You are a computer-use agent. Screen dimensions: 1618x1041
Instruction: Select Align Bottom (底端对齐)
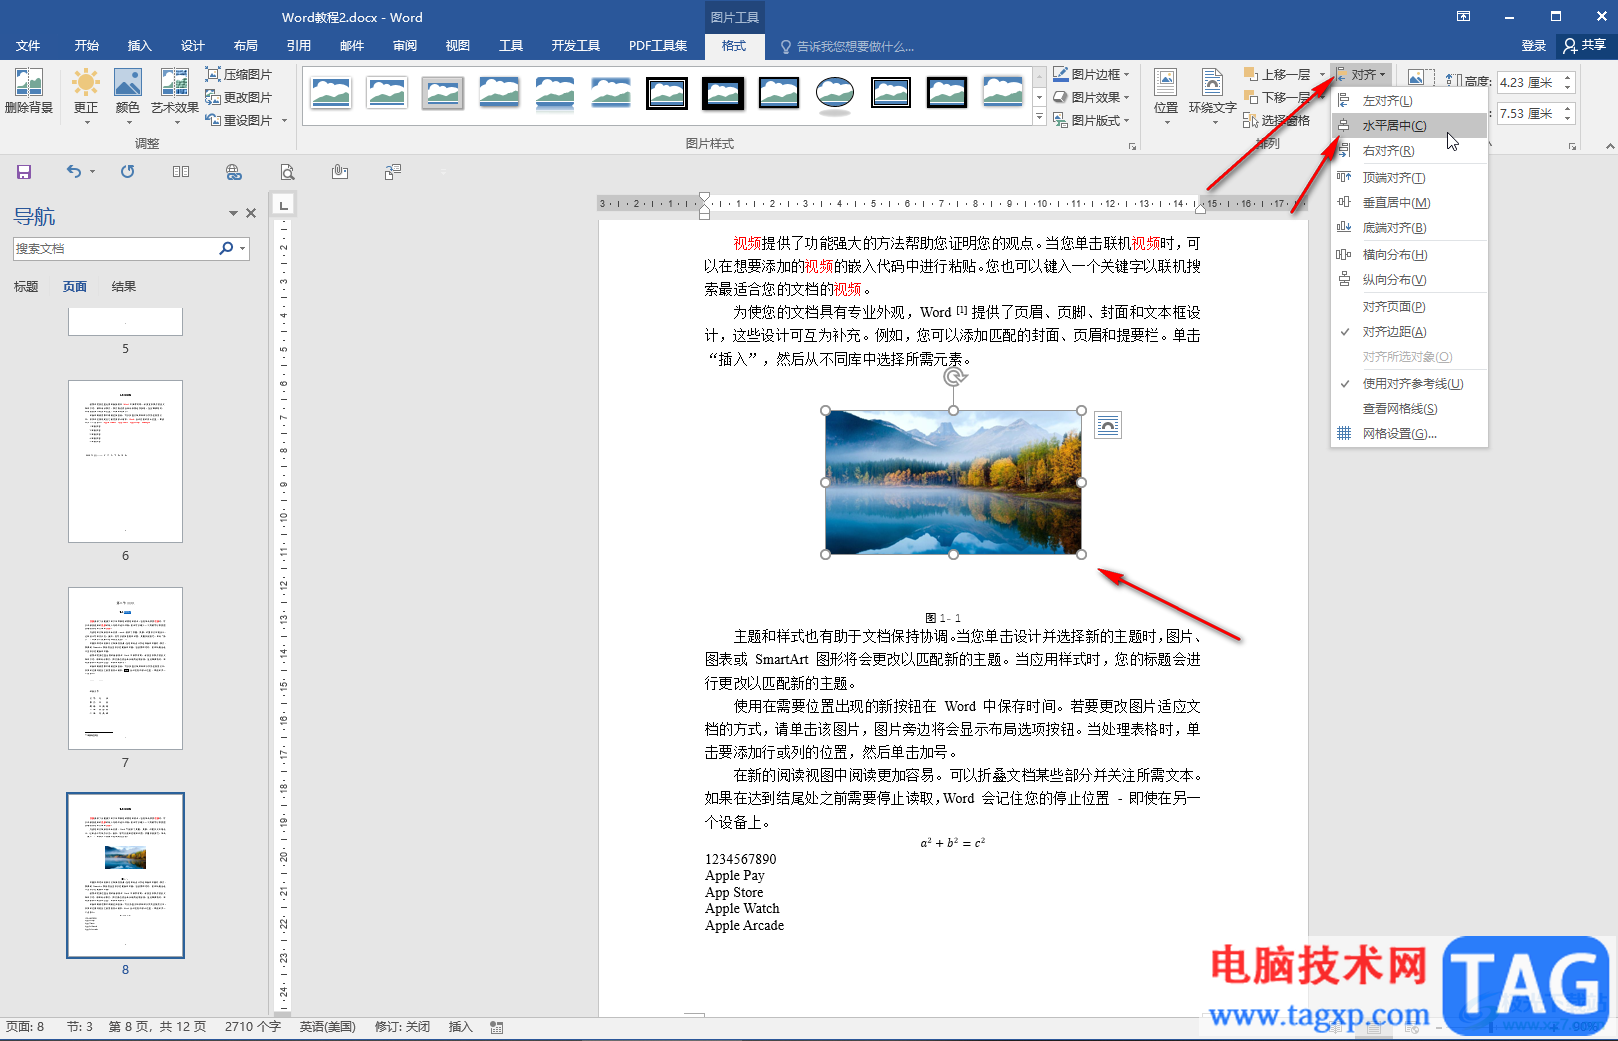(x=1409, y=228)
